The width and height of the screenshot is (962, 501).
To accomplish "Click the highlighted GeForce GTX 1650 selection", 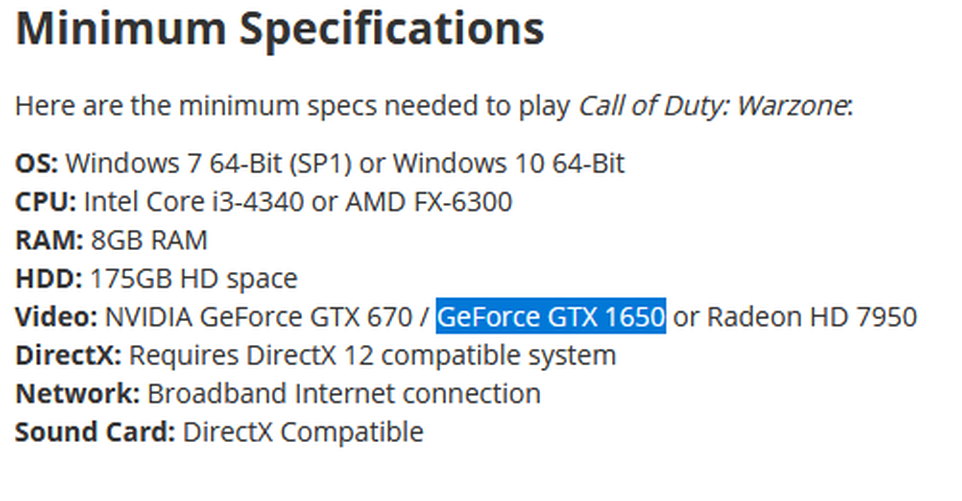I will tap(551, 317).
